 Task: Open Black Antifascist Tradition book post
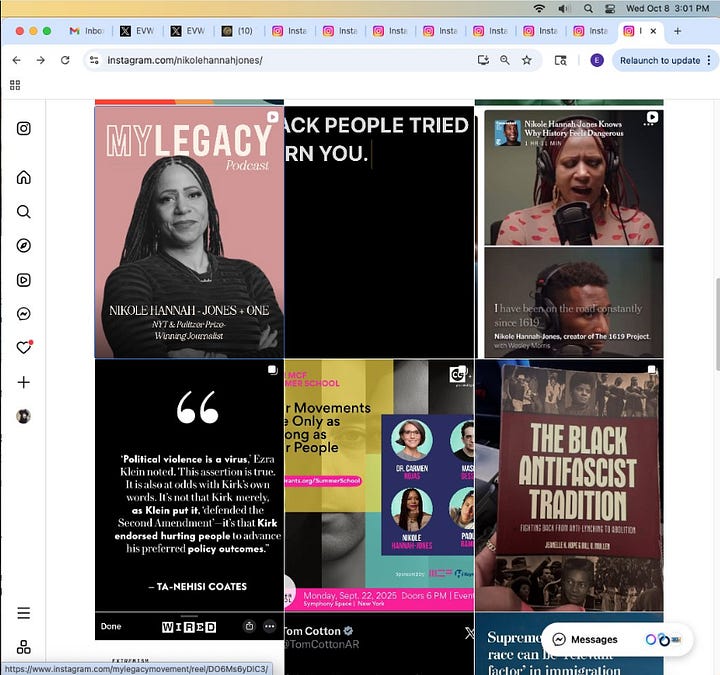[569, 485]
